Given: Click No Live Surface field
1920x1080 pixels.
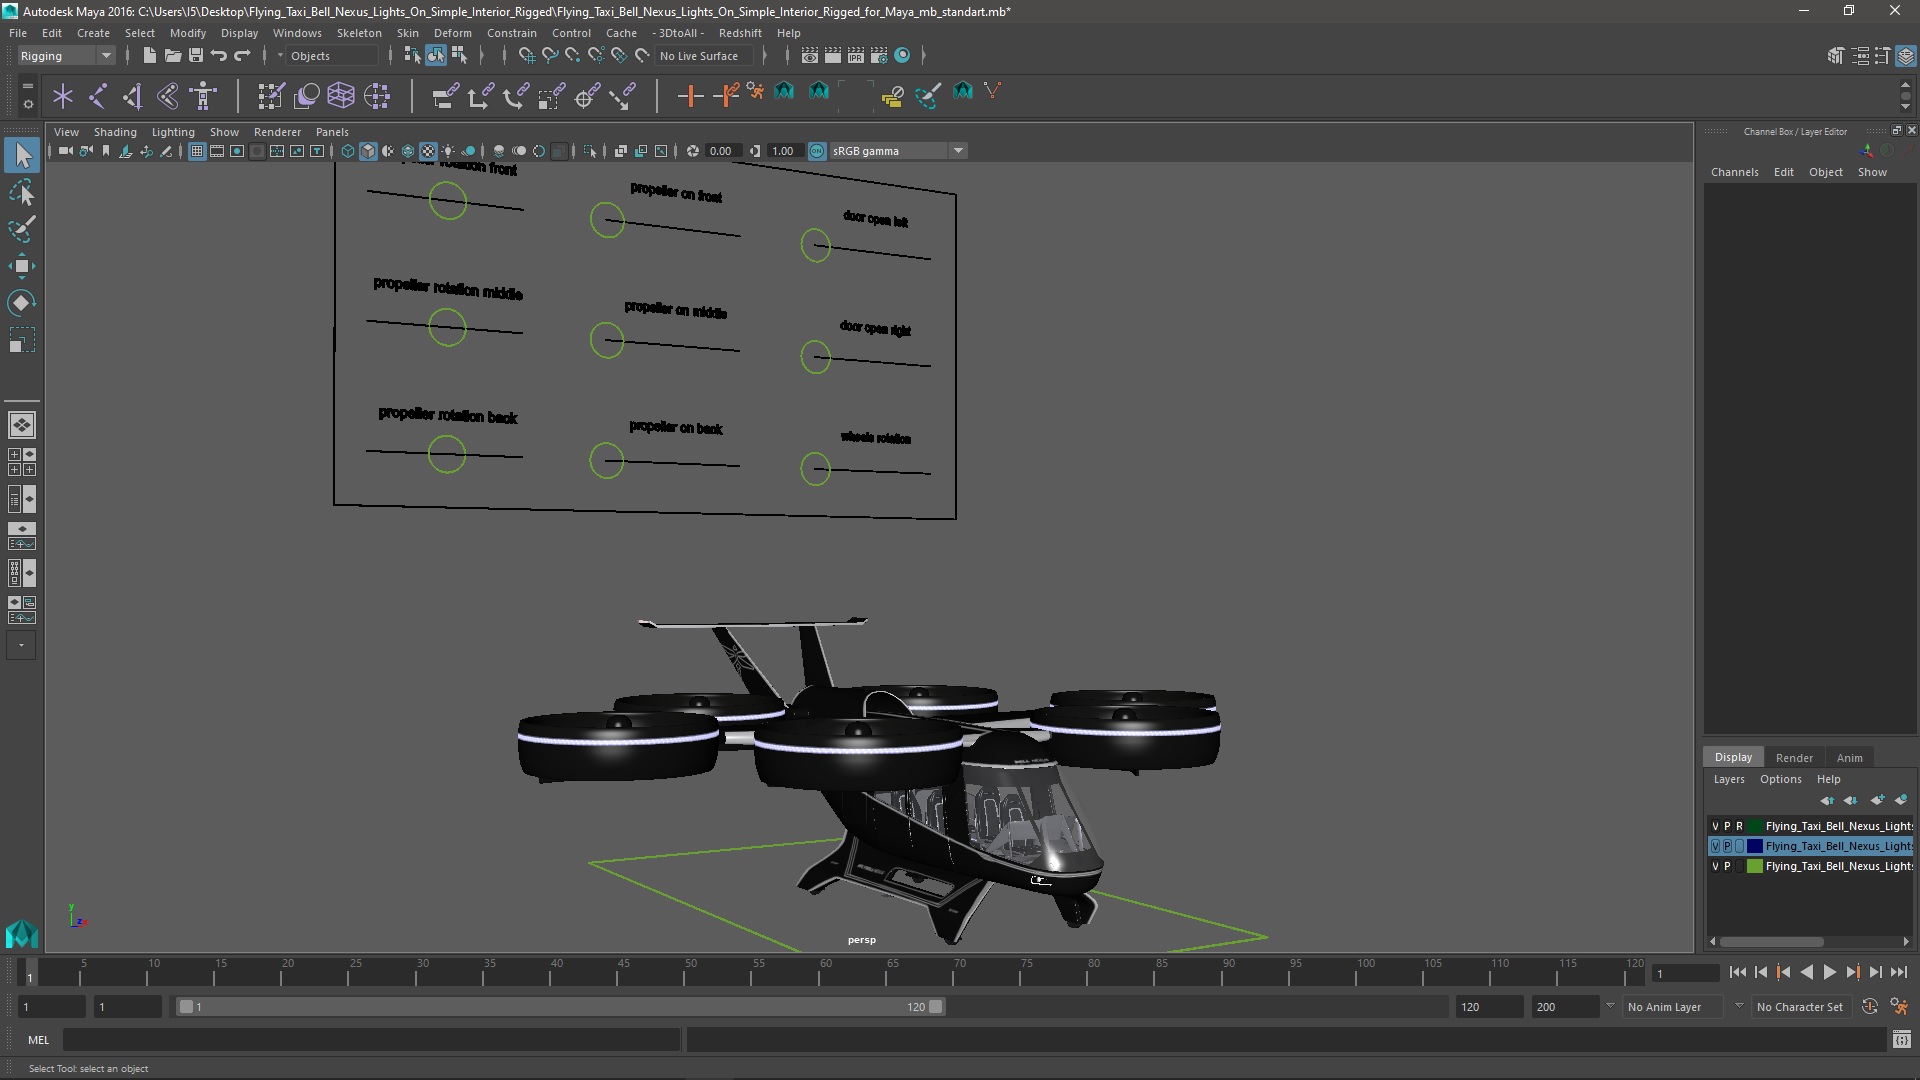Looking at the screenshot, I should (704, 56).
